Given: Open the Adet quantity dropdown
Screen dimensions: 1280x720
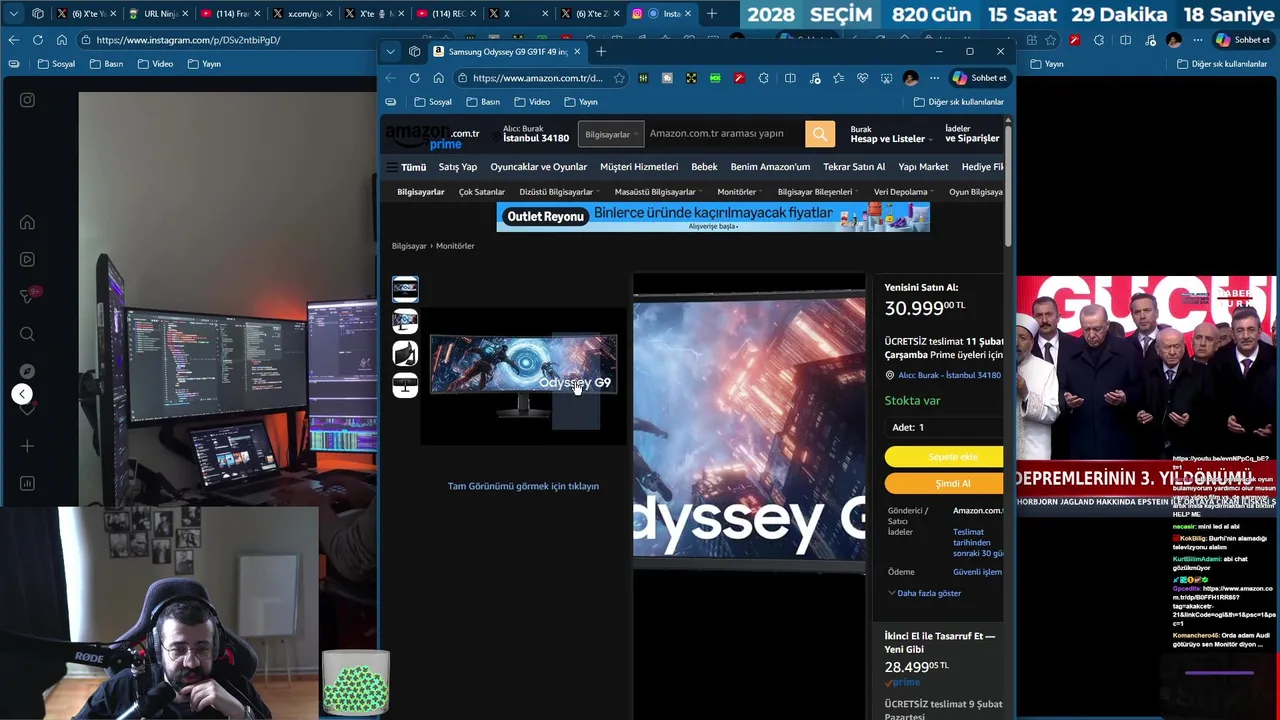Looking at the screenshot, I should click(944, 427).
